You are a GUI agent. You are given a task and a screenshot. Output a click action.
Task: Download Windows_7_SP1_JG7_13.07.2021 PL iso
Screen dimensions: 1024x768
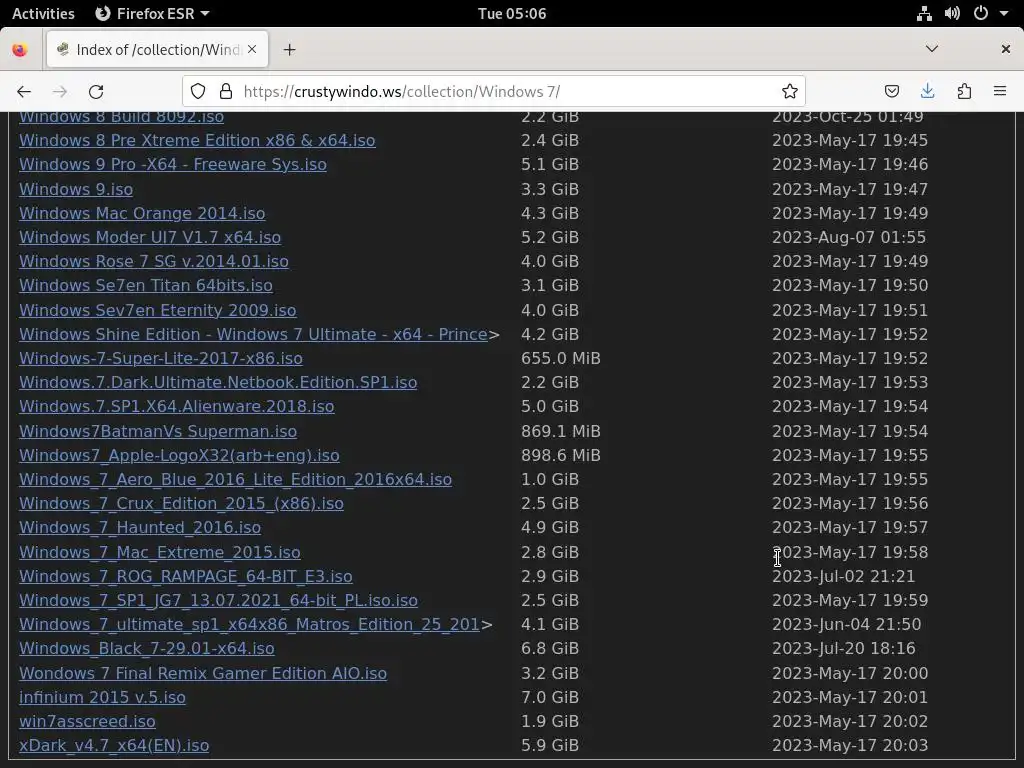(x=218, y=600)
